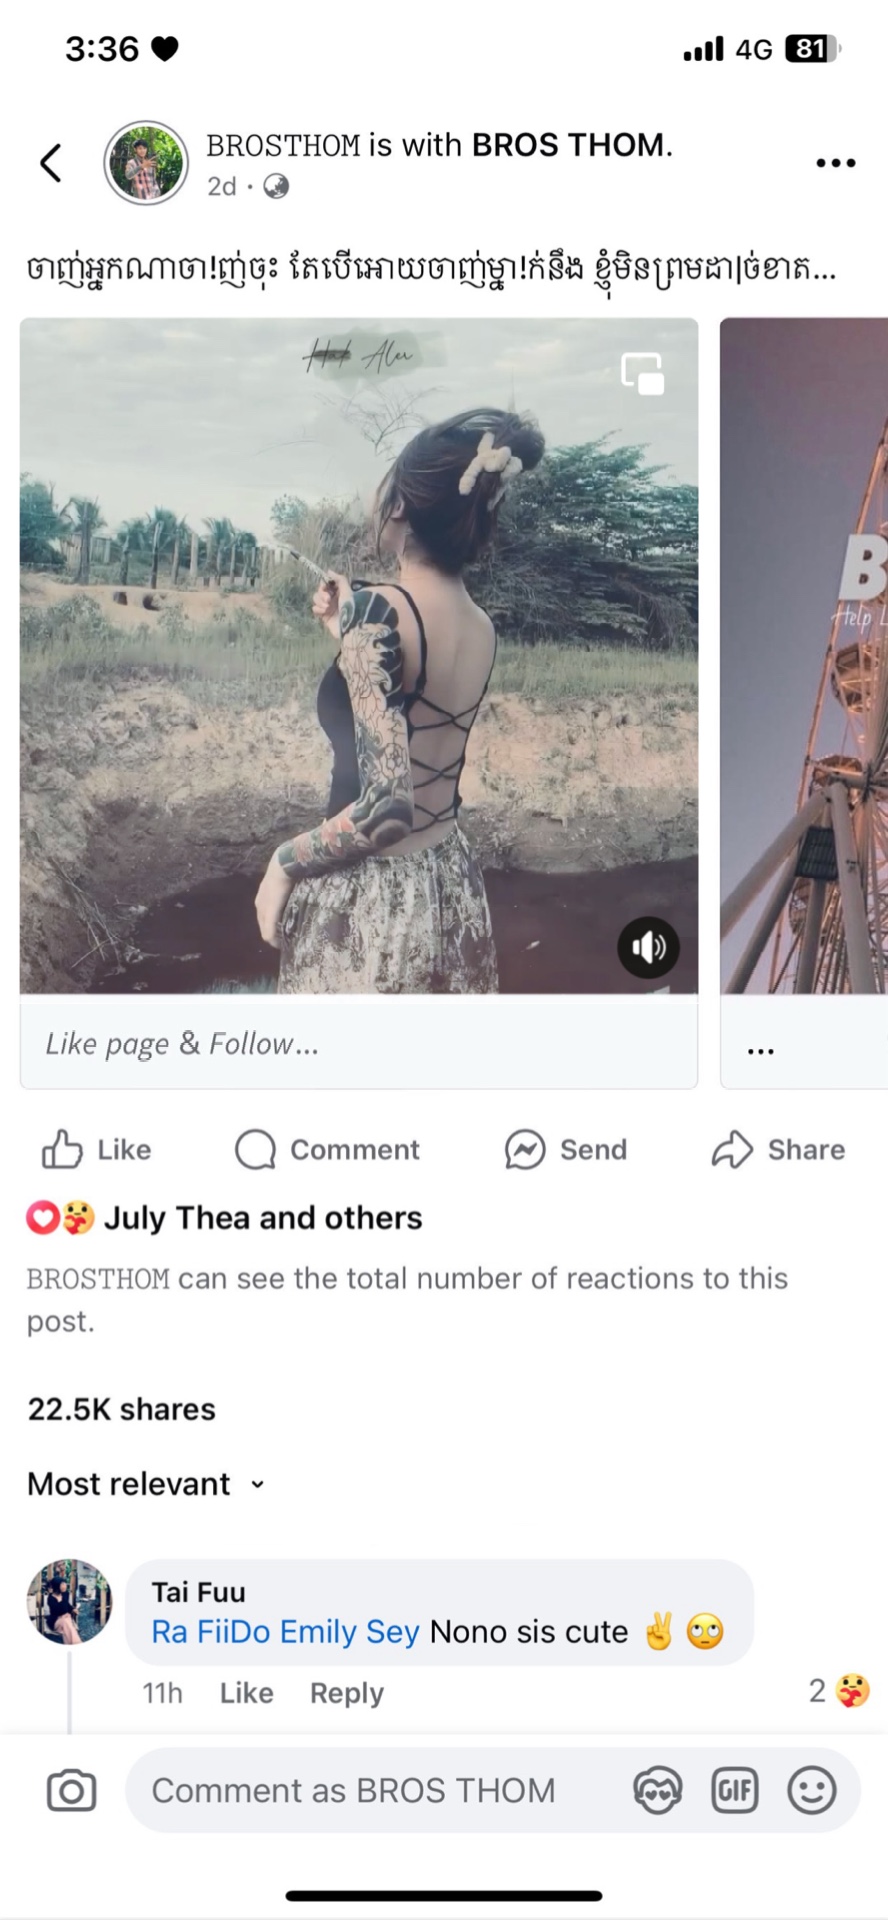Open the second card's three-dot options

761,1051
